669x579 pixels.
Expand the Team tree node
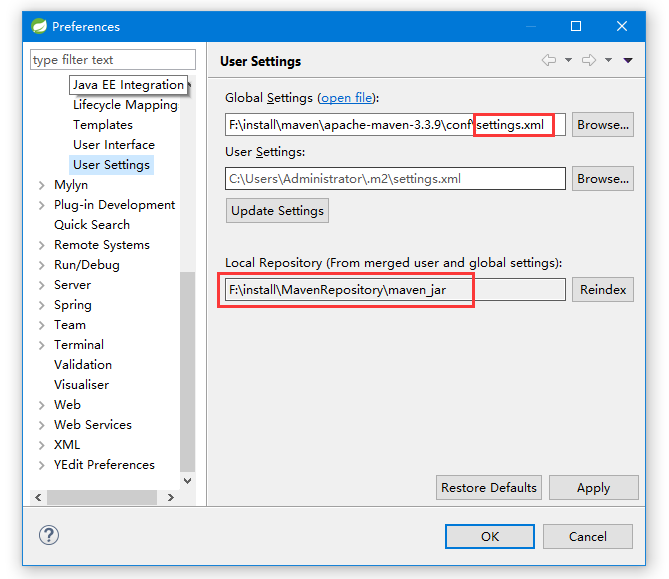(x=41, y=325)
